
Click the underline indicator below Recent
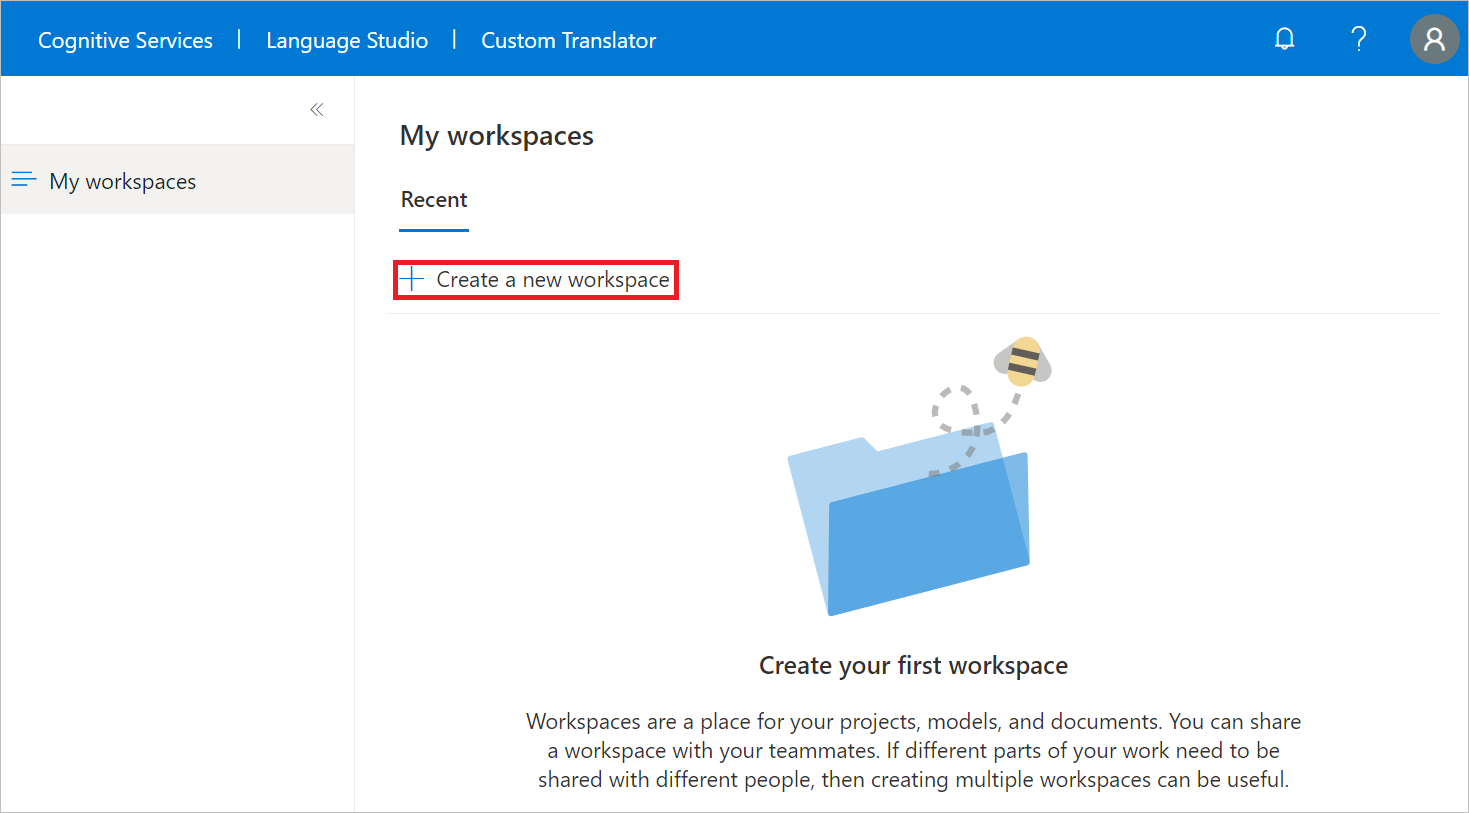click(x=433, y=230)
